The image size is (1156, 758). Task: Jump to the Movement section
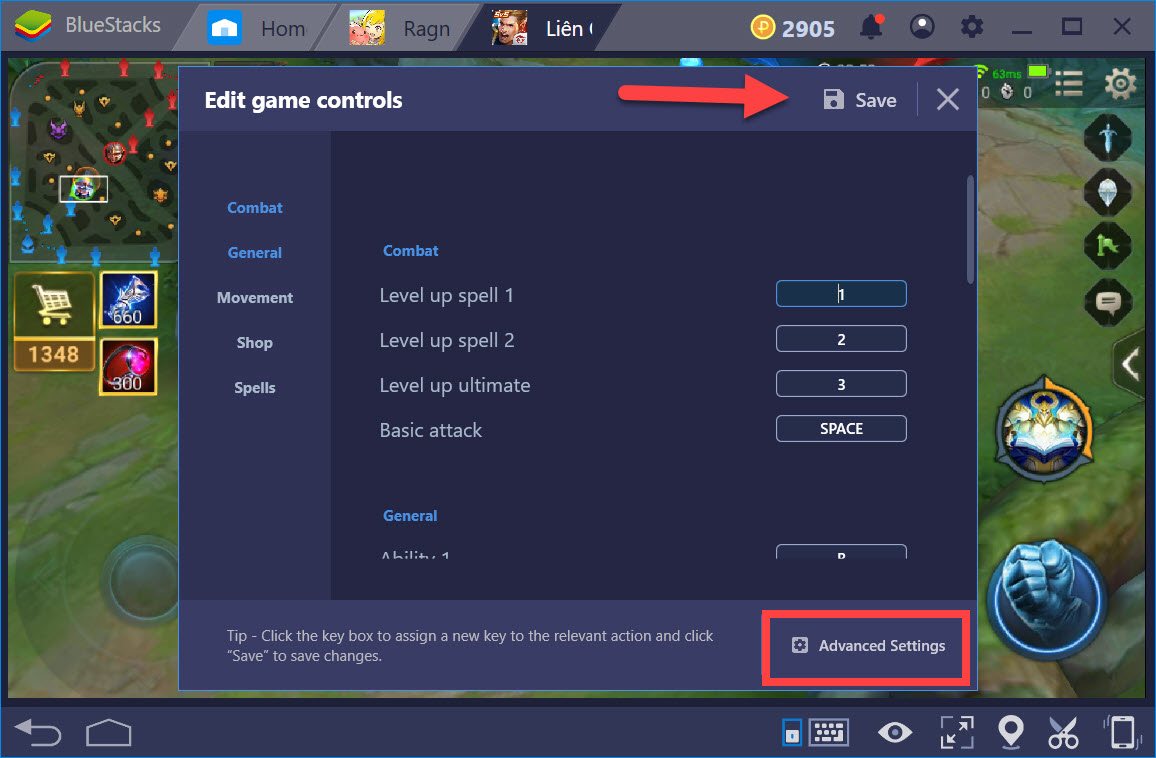(254, 298)
